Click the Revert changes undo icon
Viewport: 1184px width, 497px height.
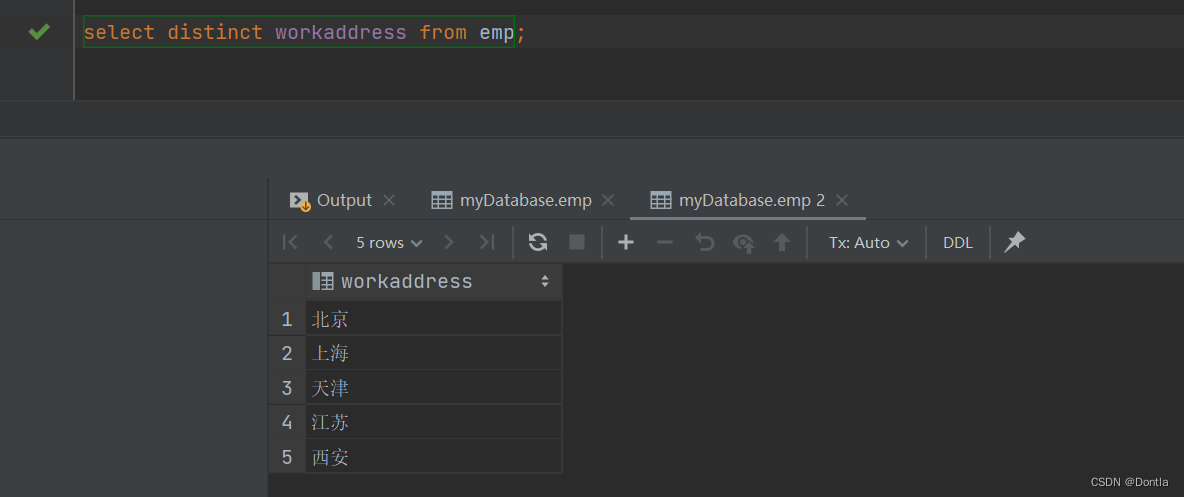click(x=705, y=242)
